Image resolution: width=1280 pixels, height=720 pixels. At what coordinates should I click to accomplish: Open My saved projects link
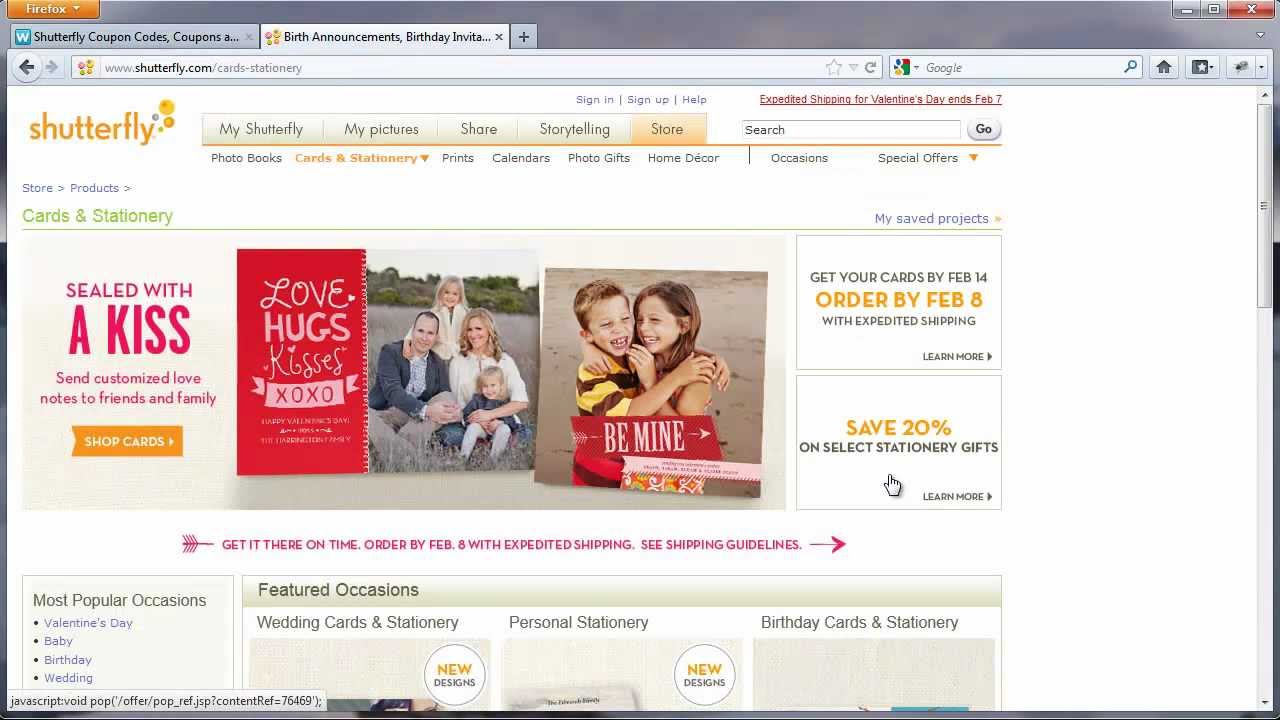[x=937, y=218]
